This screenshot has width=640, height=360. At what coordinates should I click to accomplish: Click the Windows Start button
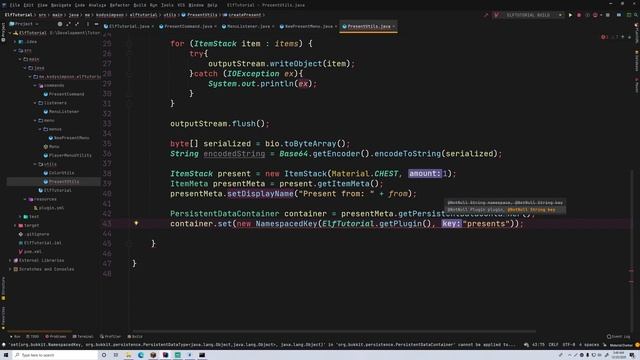click(x=6, y=355)
